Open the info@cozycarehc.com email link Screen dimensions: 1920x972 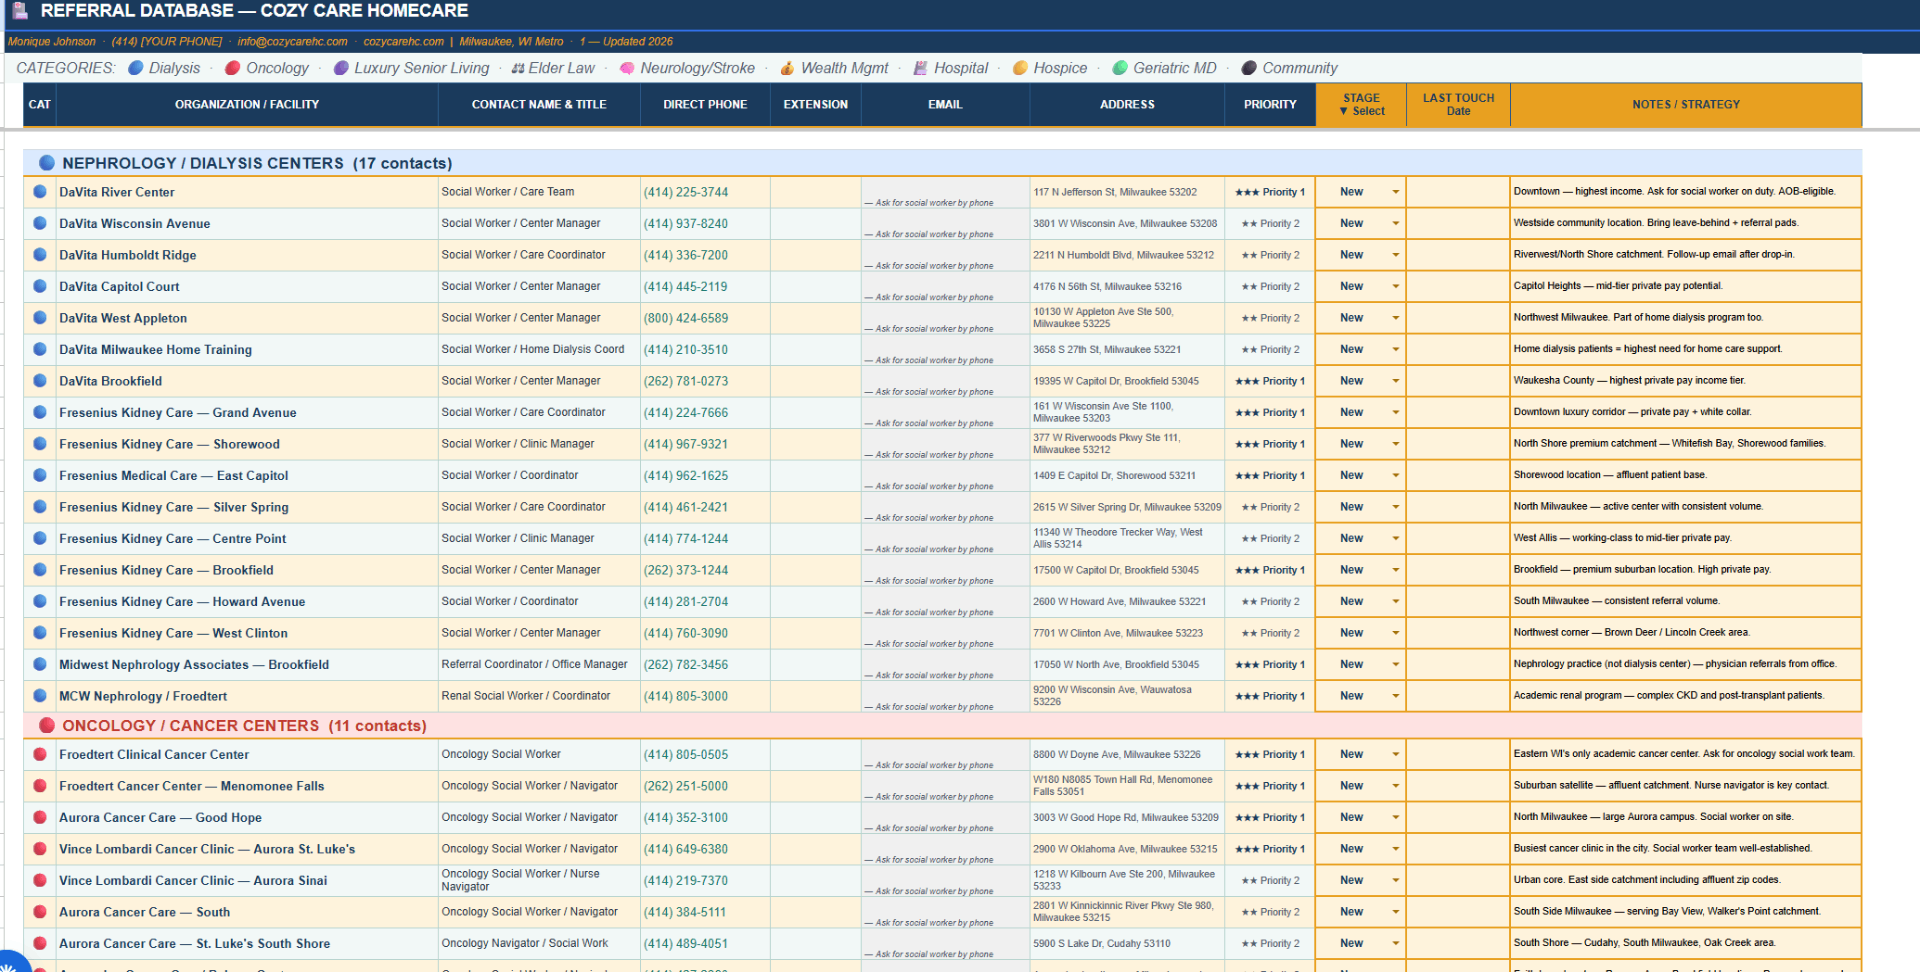(292, 42)
